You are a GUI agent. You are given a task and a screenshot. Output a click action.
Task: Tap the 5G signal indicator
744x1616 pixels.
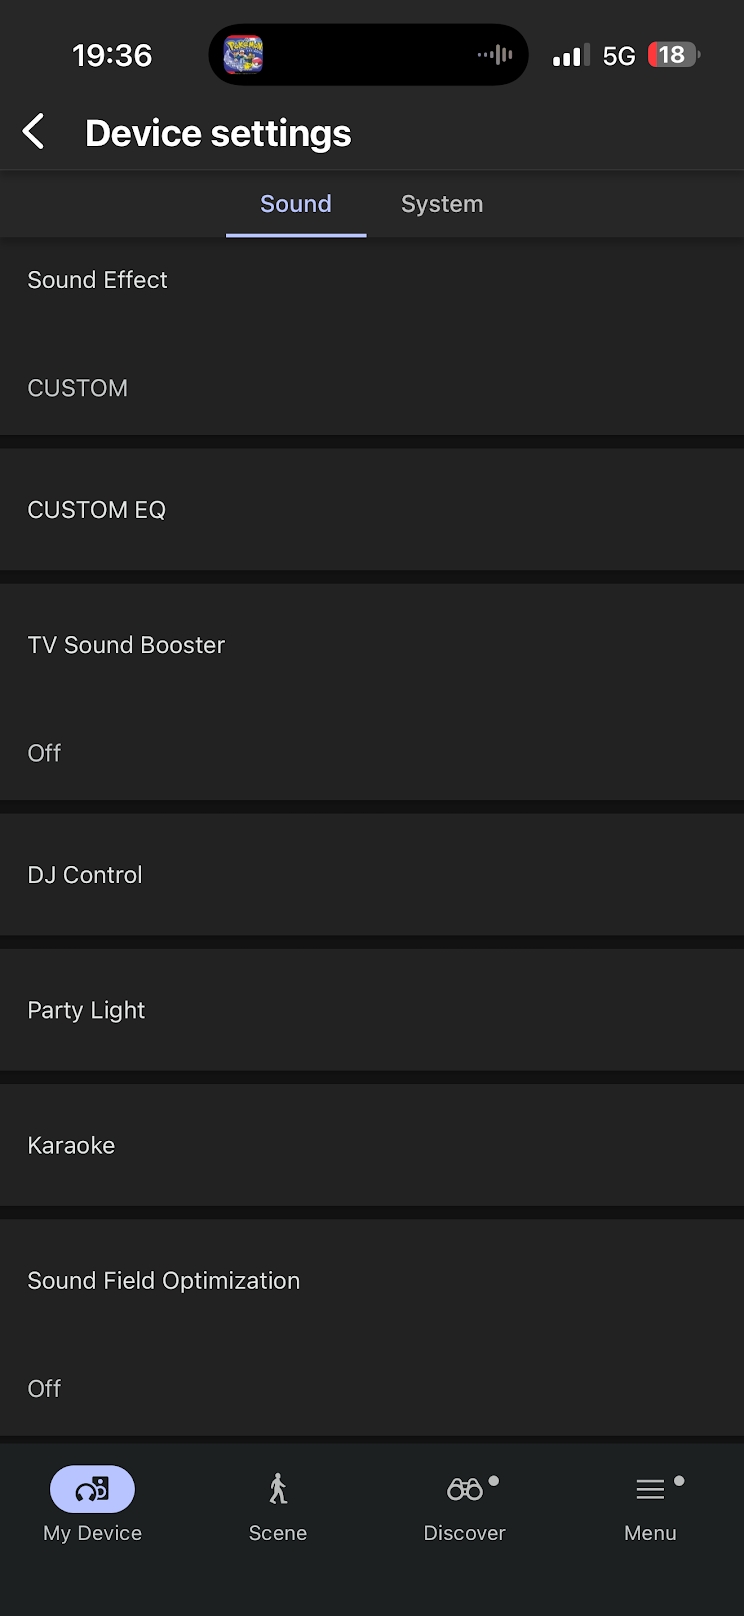[x=619, y=56]
